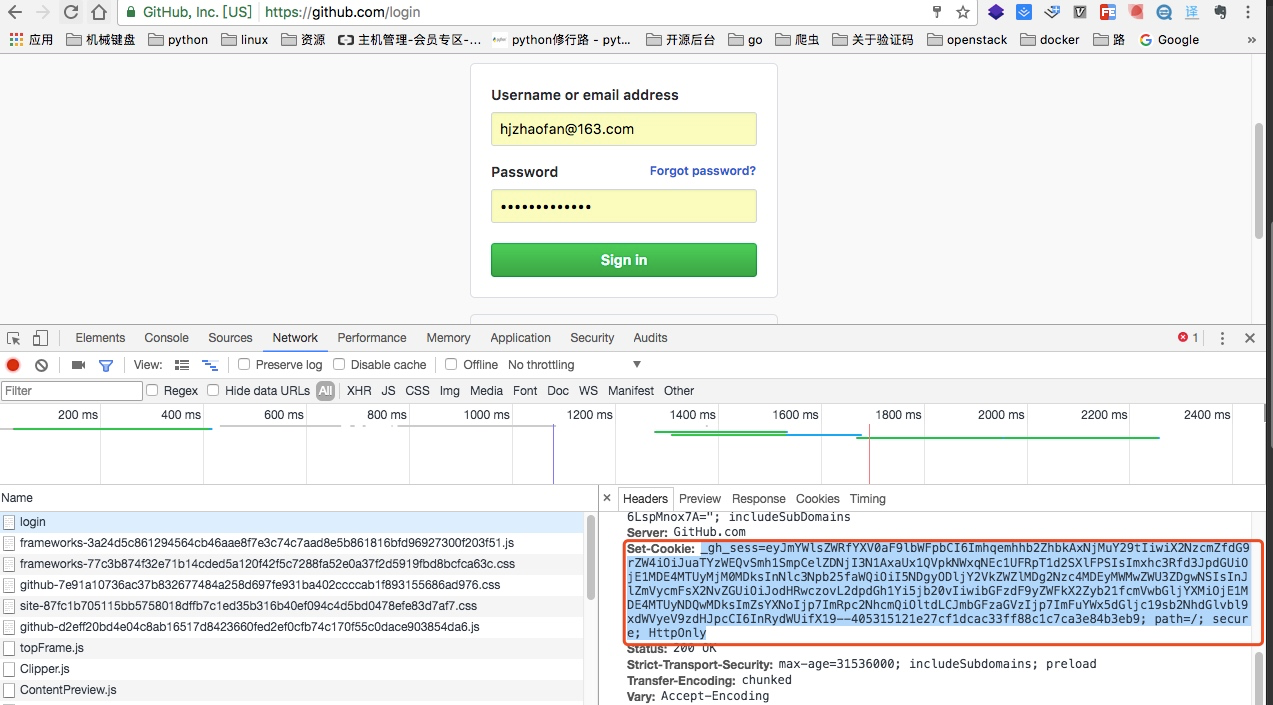1273x705 pixels.
Task: Focus the Password input field
Action: (624, 206)
